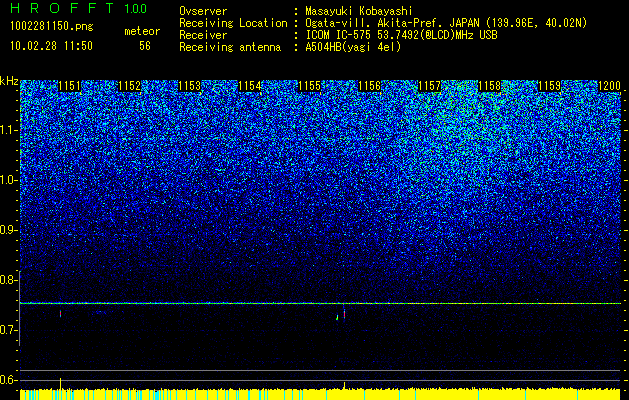Screen dimensions: 629x400
Task: Click the meteor count 56
Action: [x=145, y=46]
